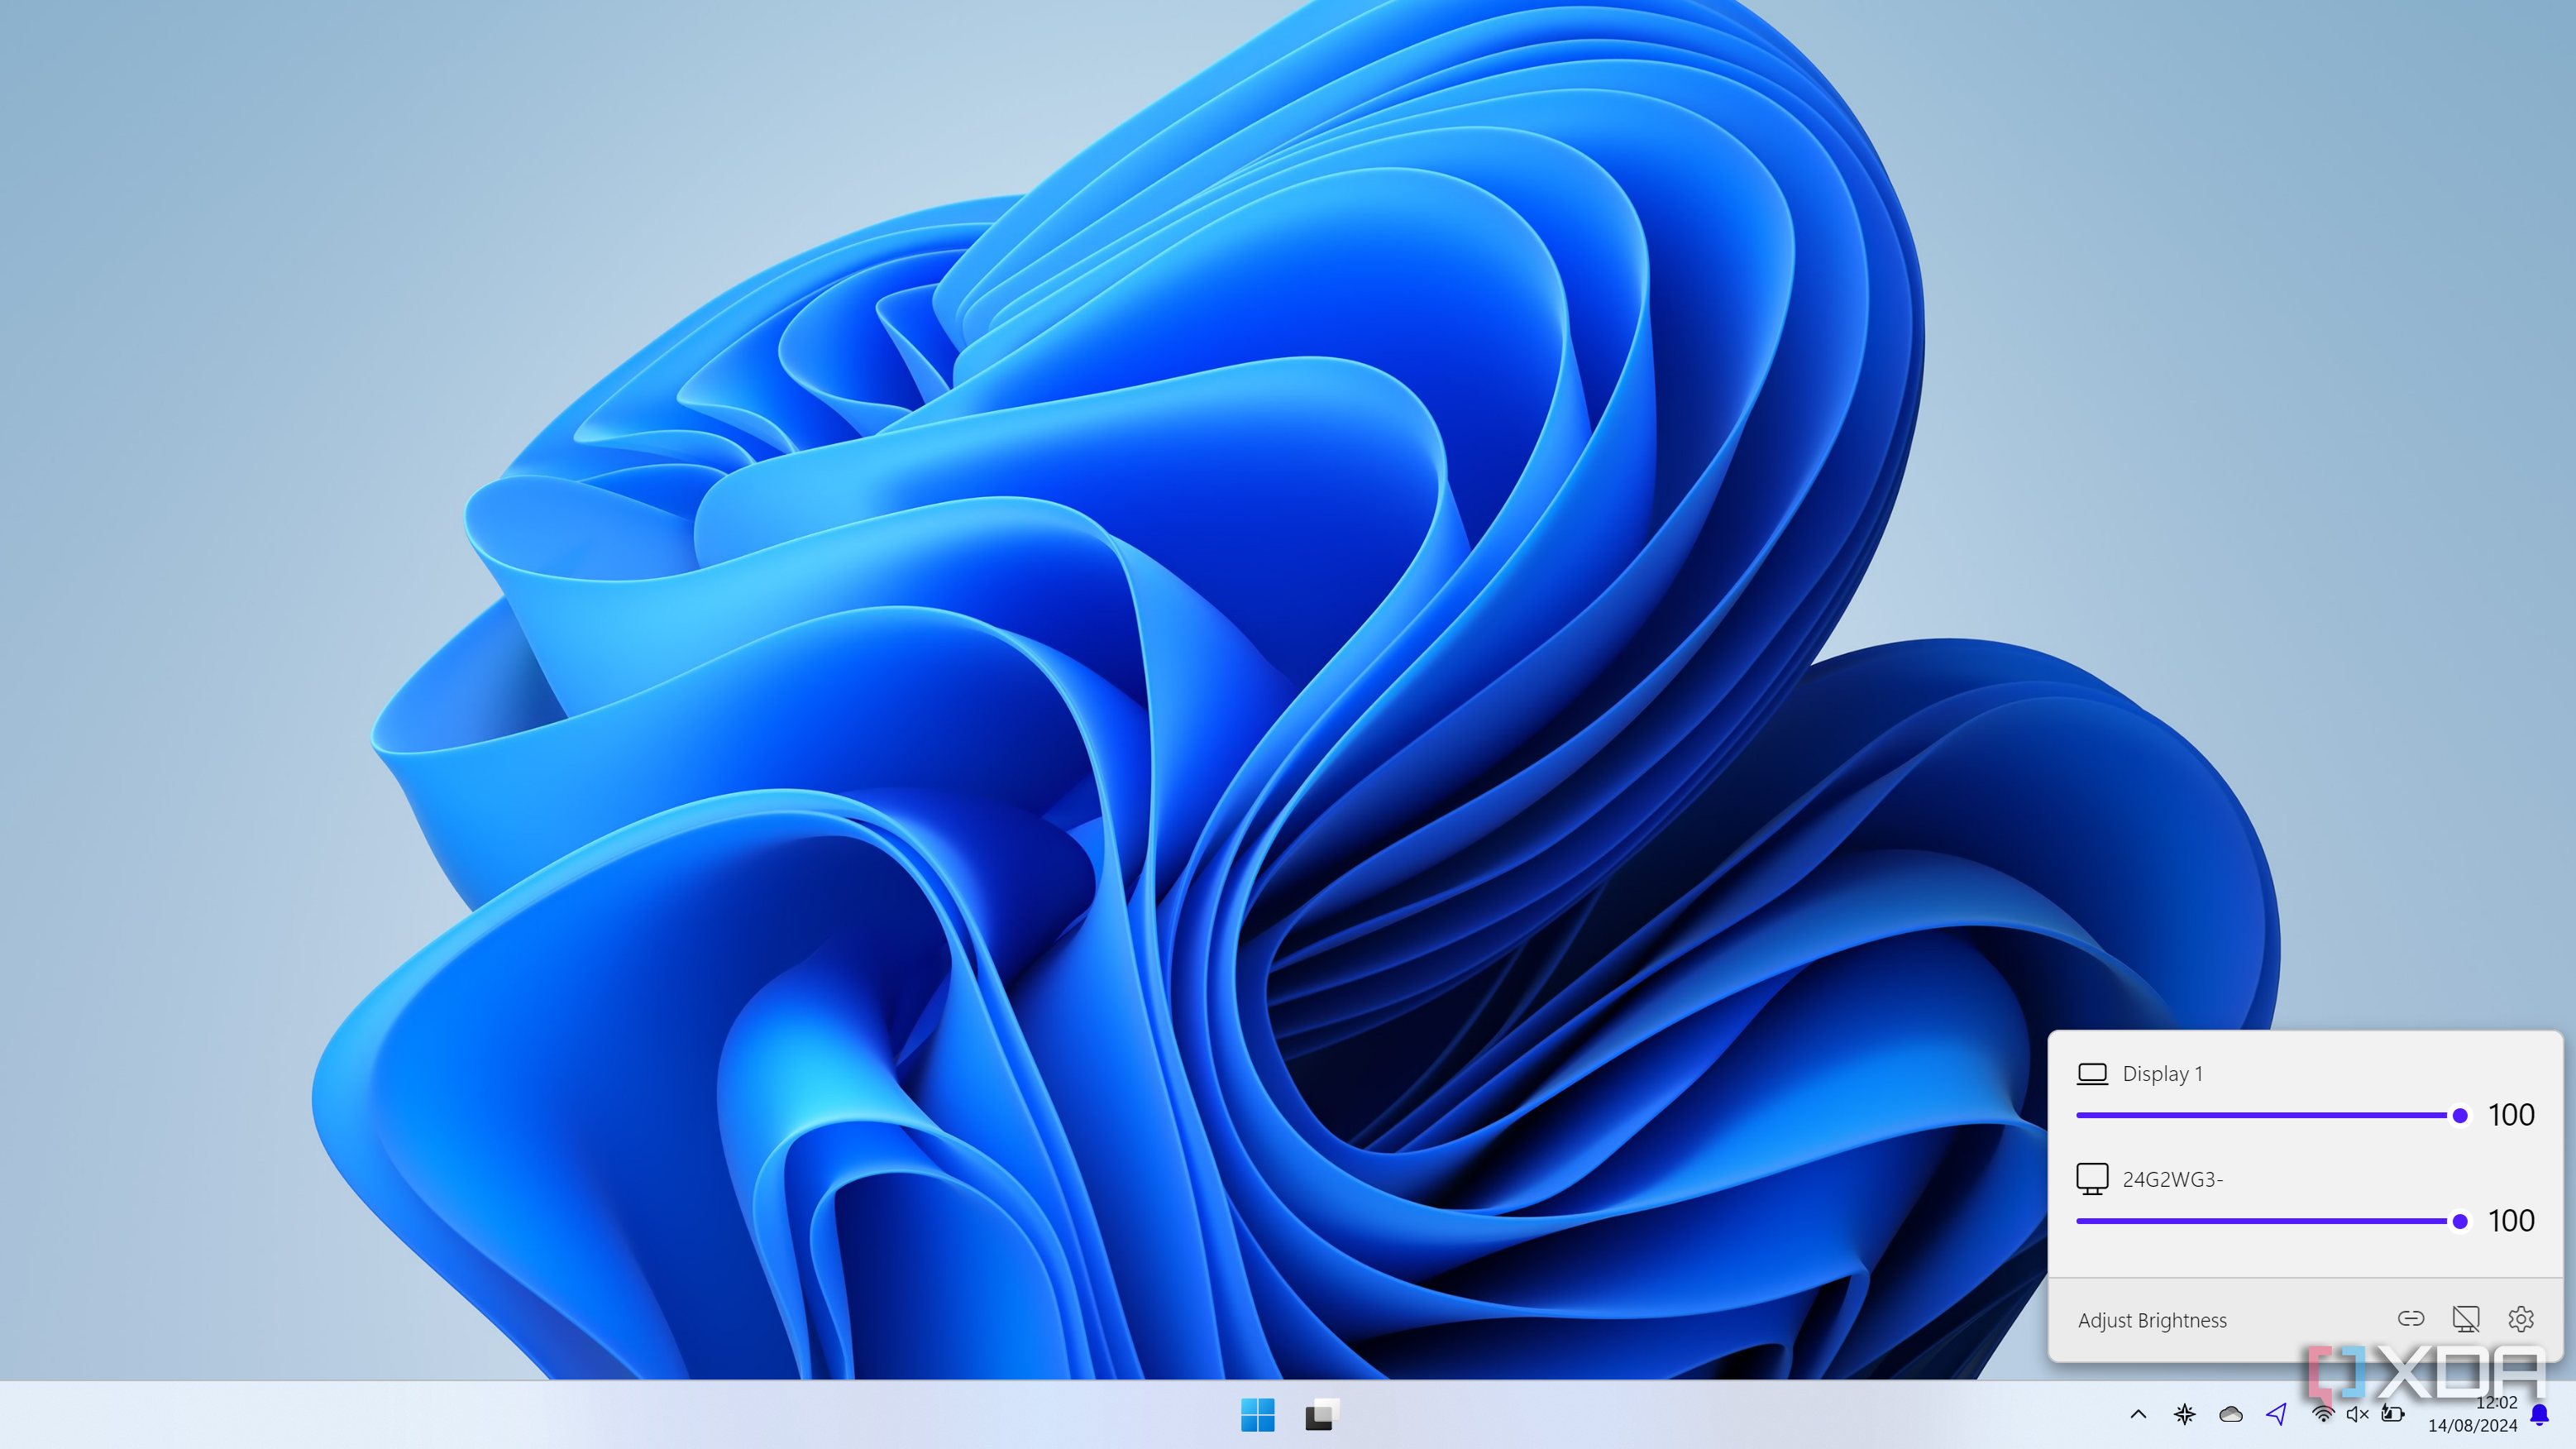The height and width of the screenshot is (1449, 2576).
Task: Click the 24G2WG3- monitor icon
Action: click(2092, 1178)
